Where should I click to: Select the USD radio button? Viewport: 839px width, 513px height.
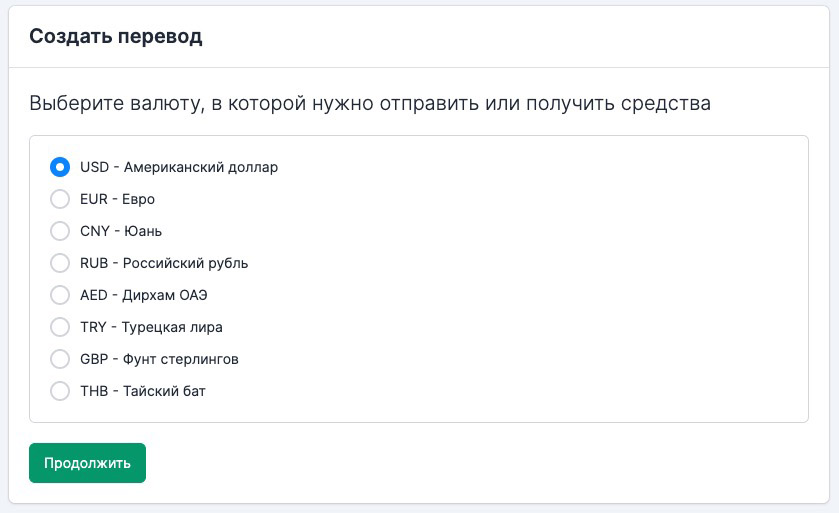coord(60,167)
